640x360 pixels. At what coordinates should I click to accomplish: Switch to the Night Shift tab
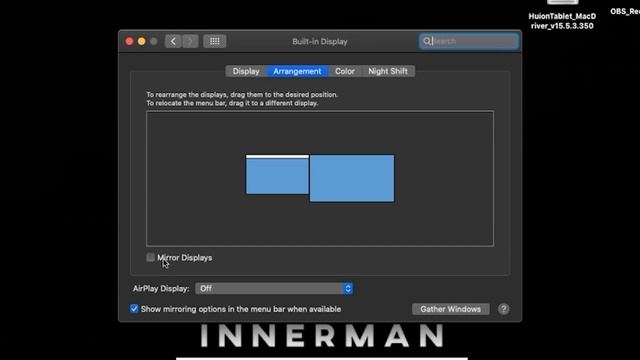(388, 71)
